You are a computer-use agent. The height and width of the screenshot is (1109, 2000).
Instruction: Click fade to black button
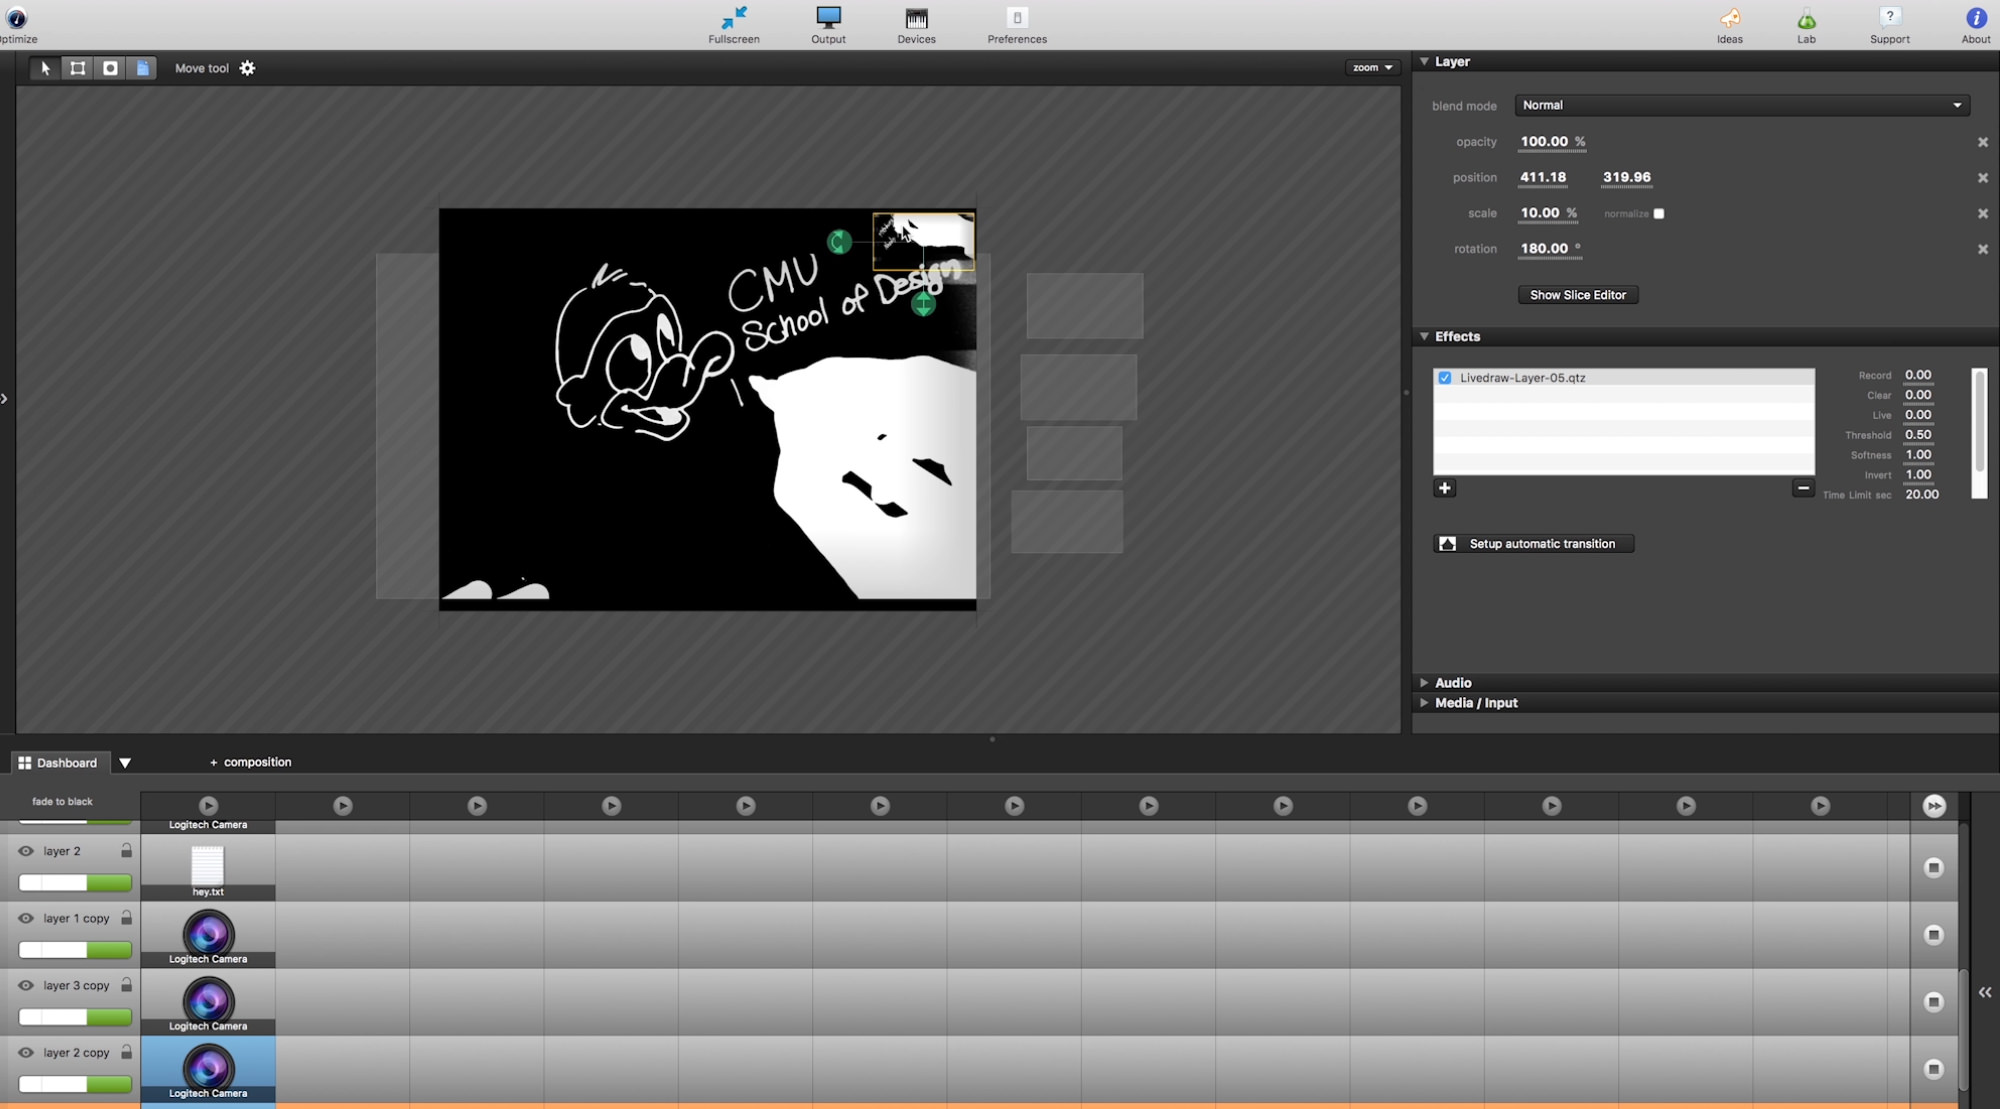[62, 802]
